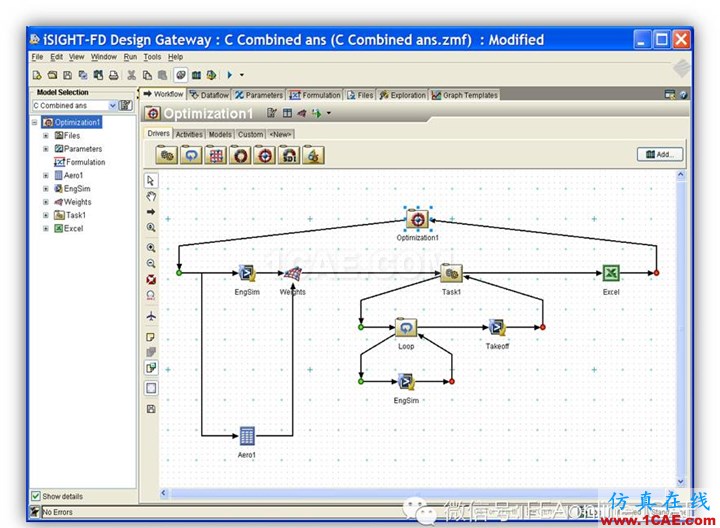Click the Add... button
Viewport: 720px width, 528px height.
(660, 154)
